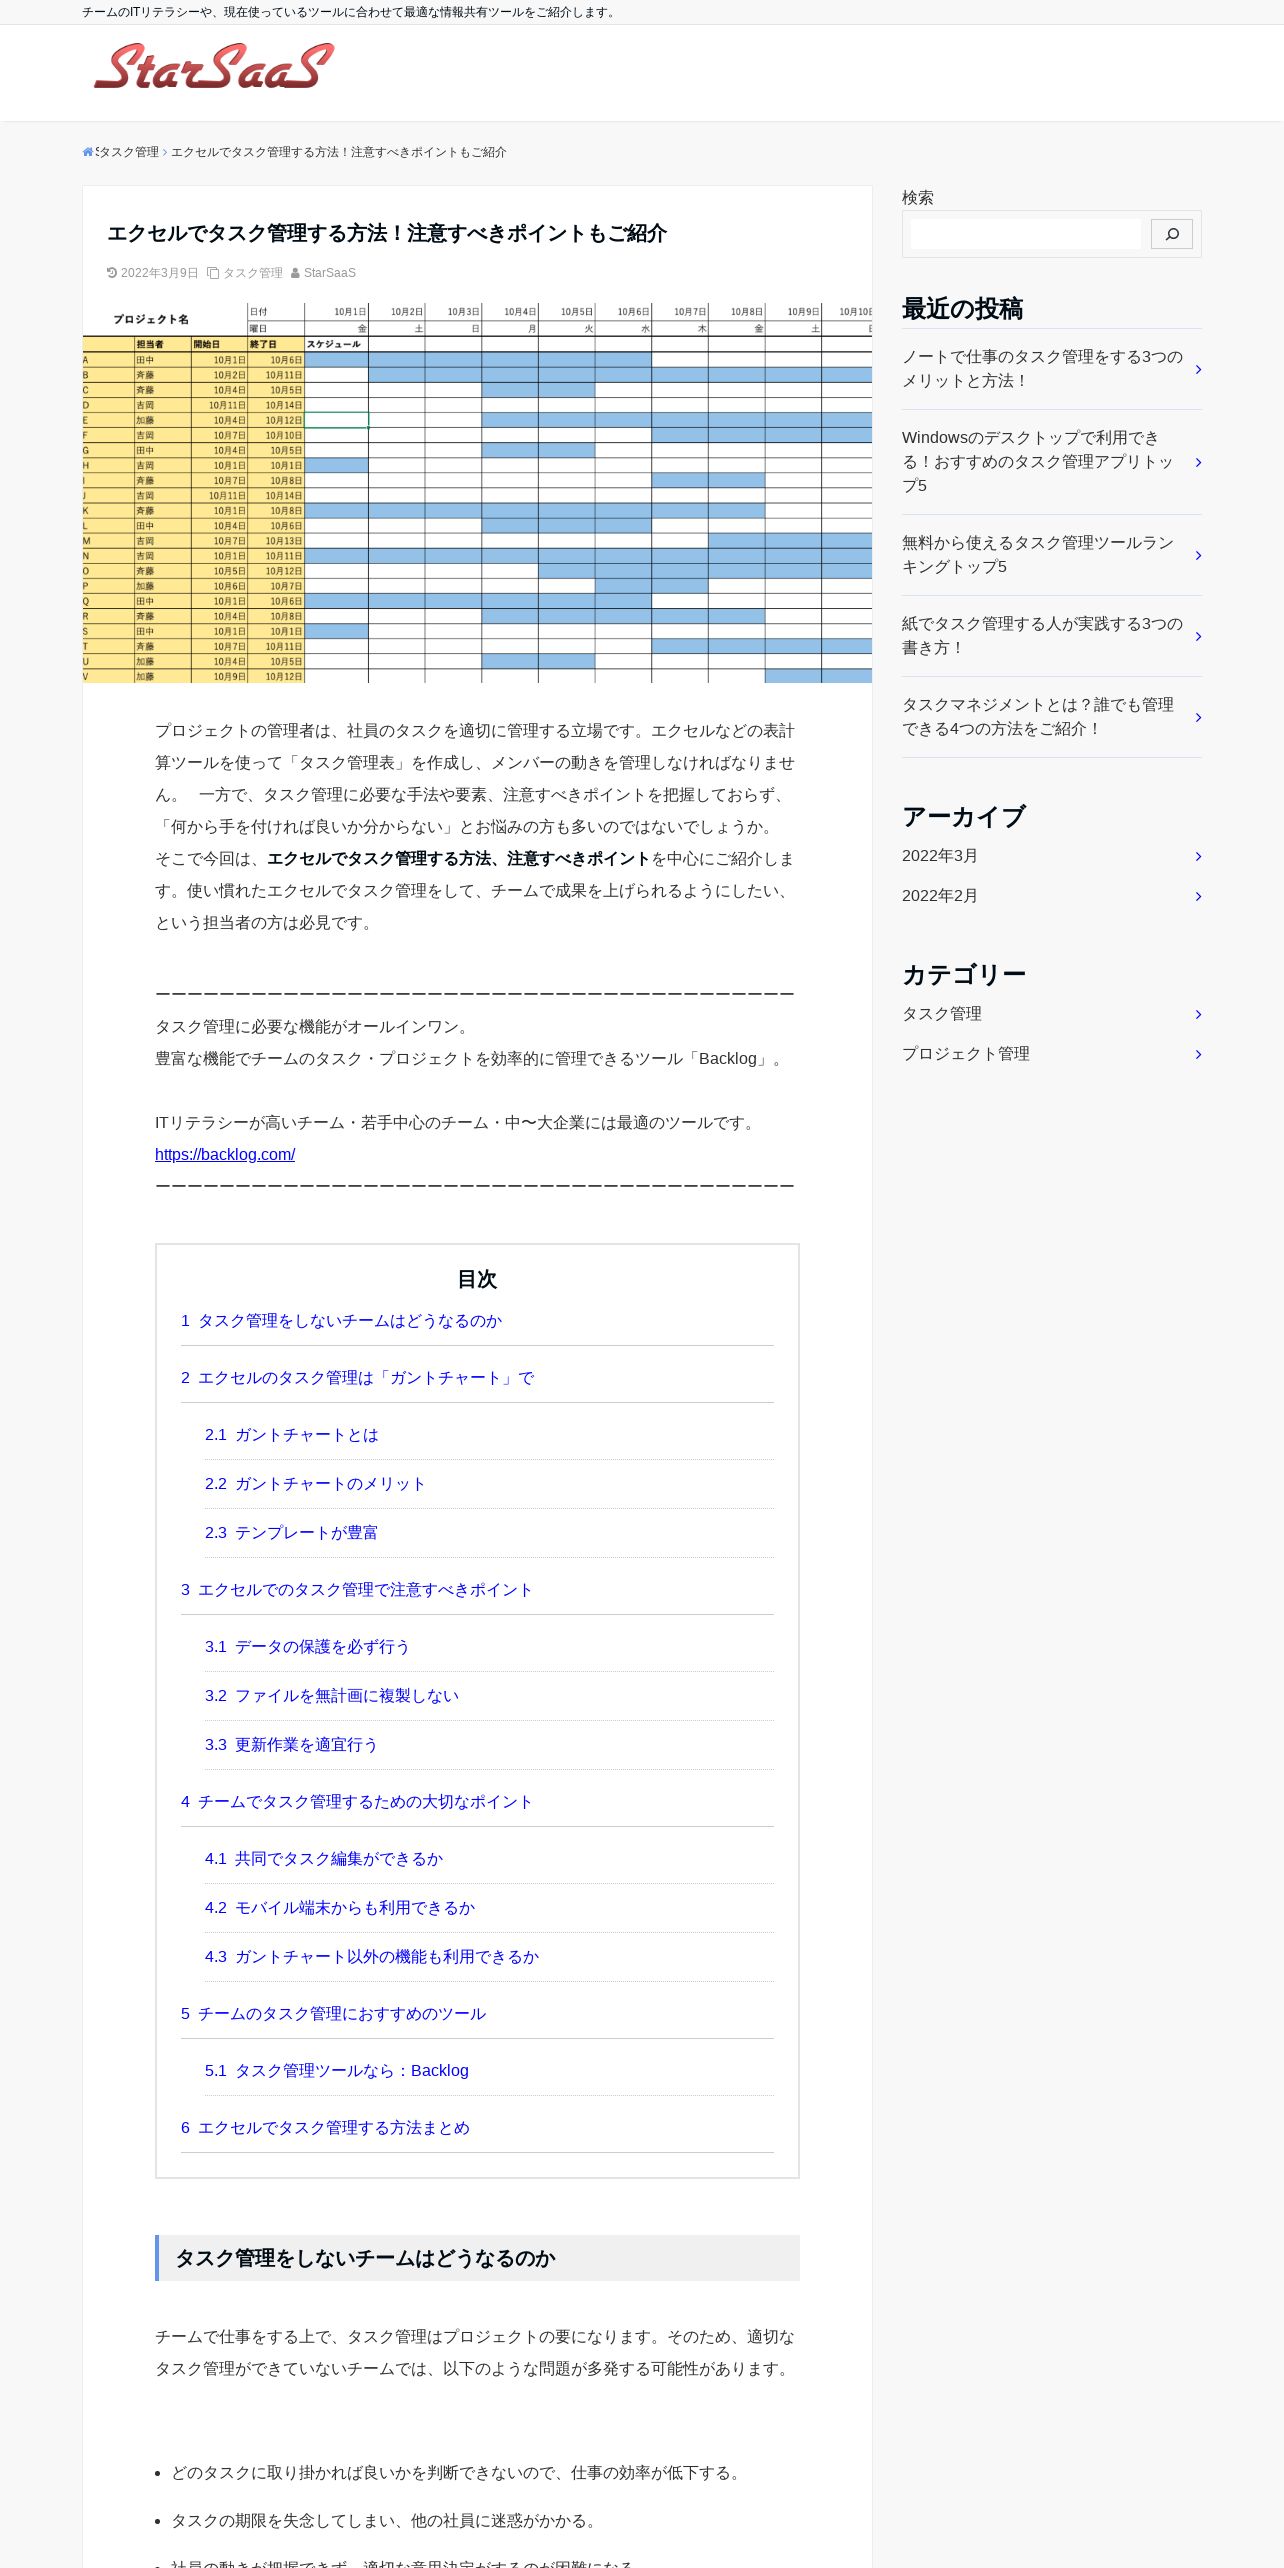Open post Windowsのデスクトップで利用できる！おすすめのタスク管理アプリトップ5

(1038, 462)
